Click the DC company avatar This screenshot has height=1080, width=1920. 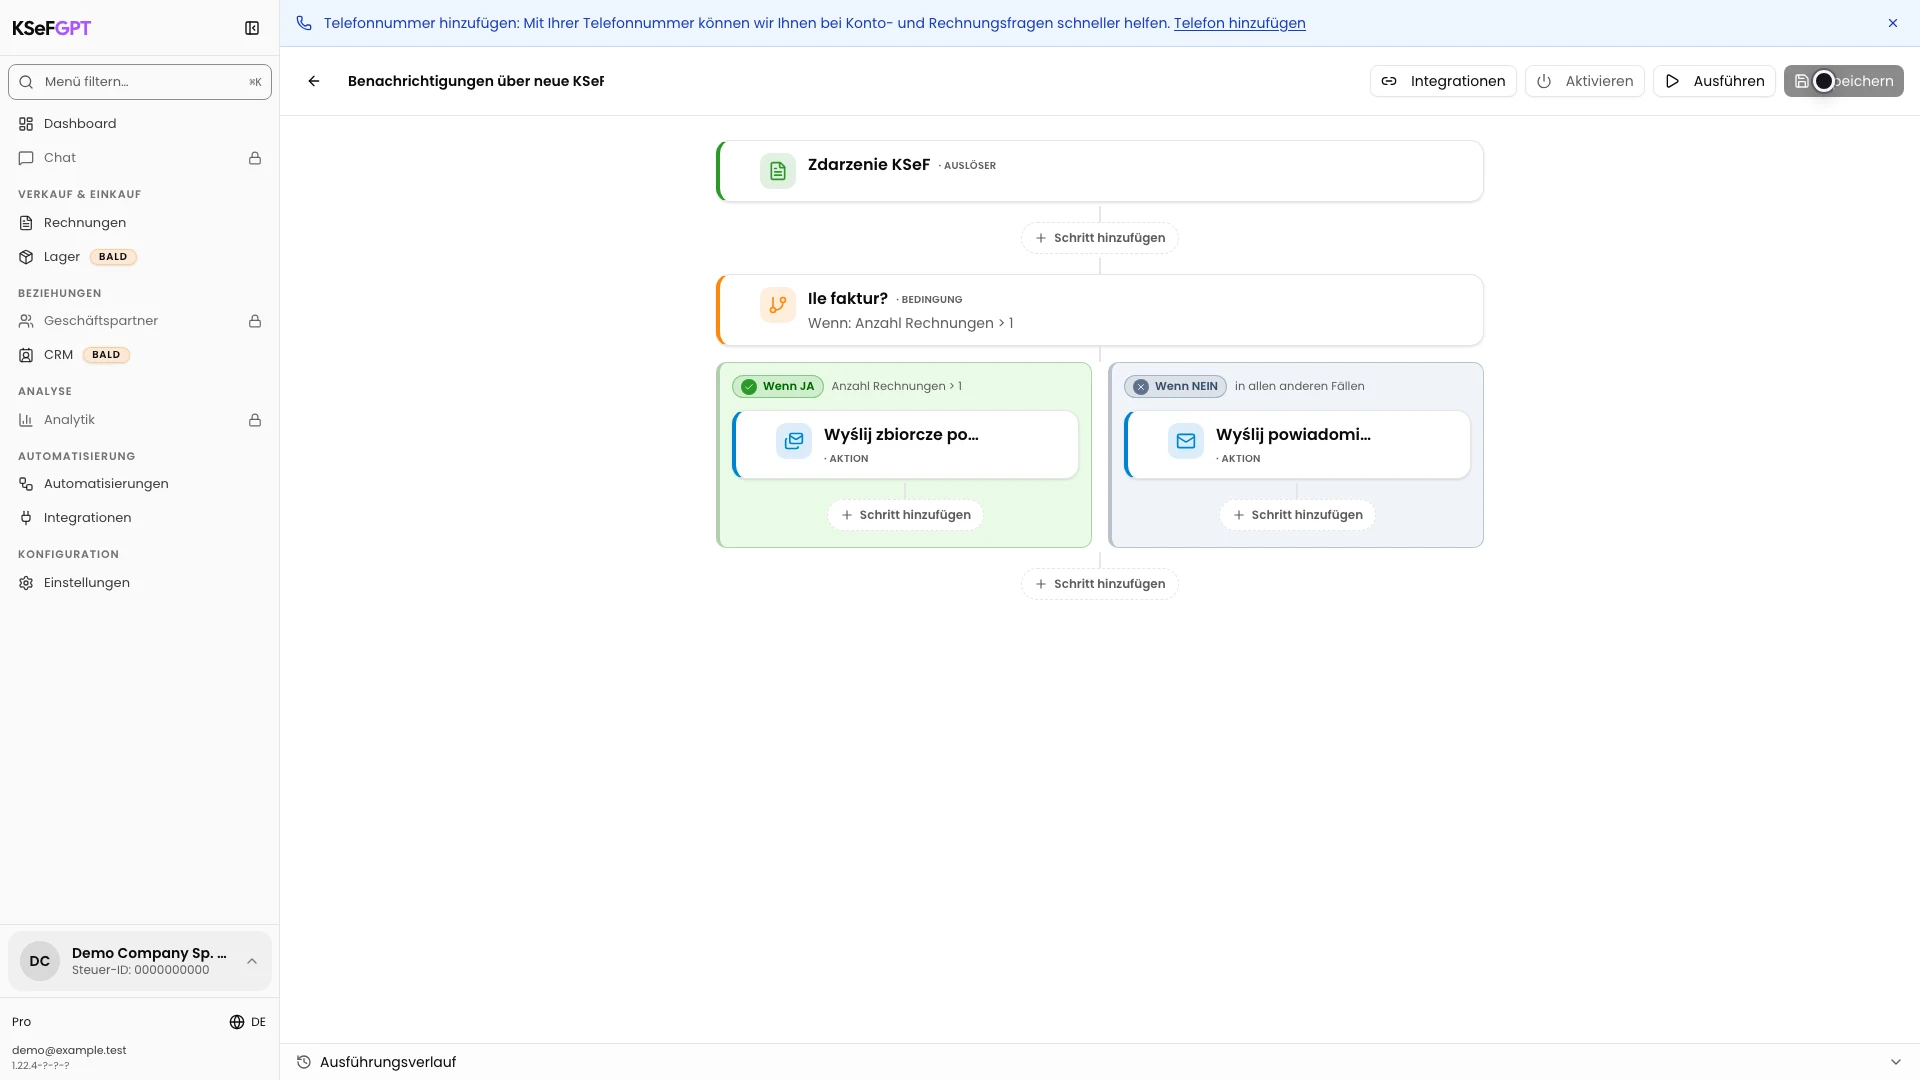point(40,961)
